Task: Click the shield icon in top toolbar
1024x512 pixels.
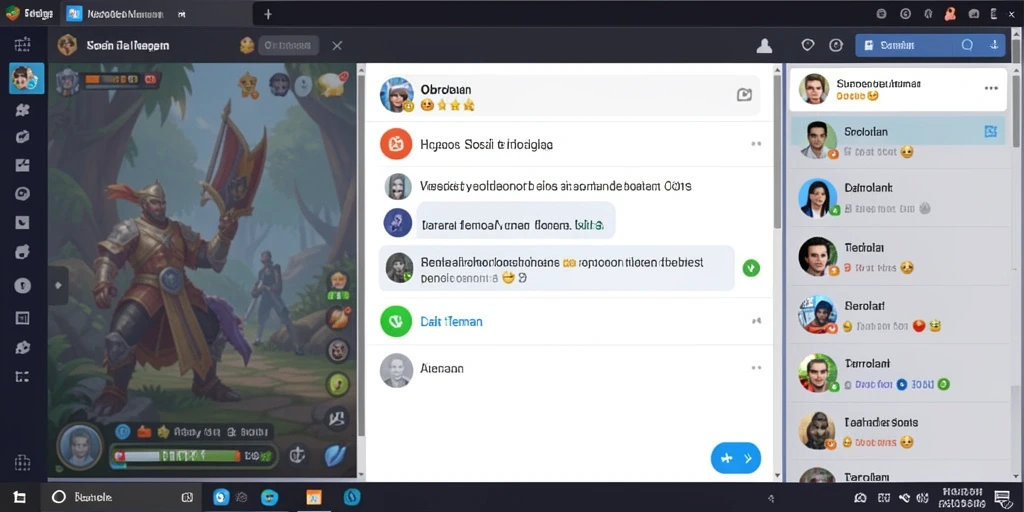Action: click(808, 45)
